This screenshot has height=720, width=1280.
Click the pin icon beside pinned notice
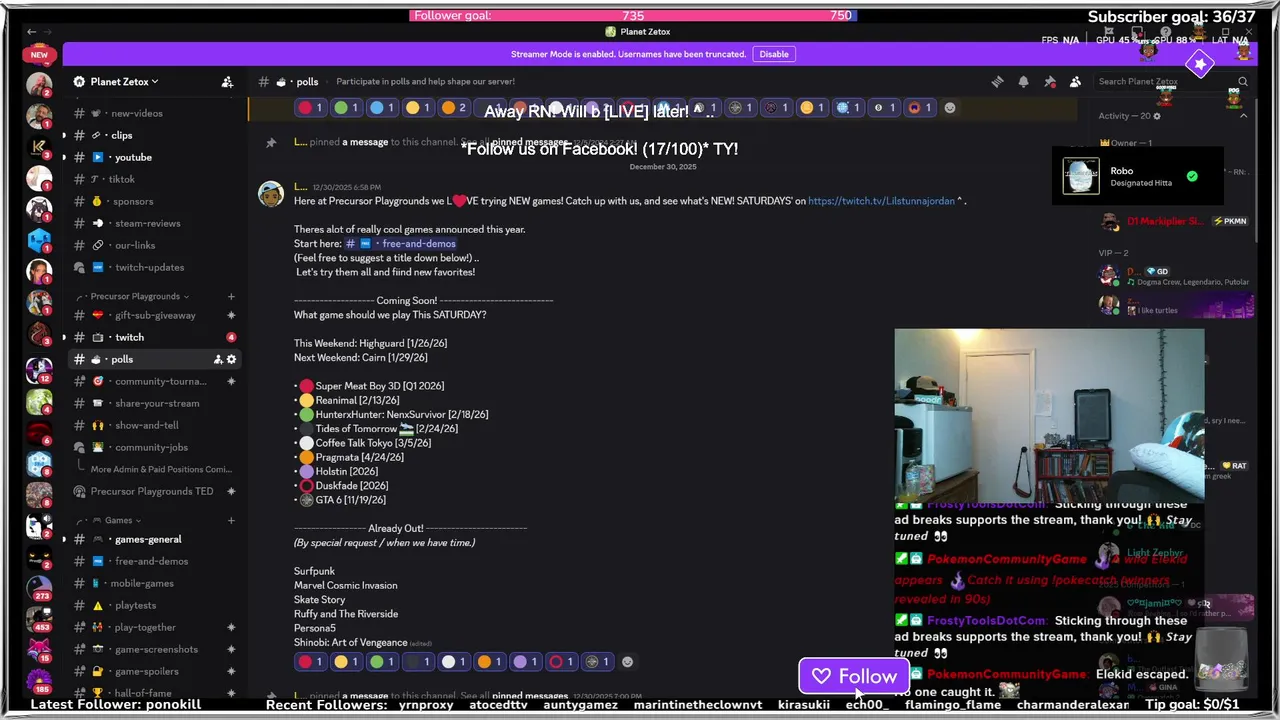pyautogui.click(x=271, y=142)
